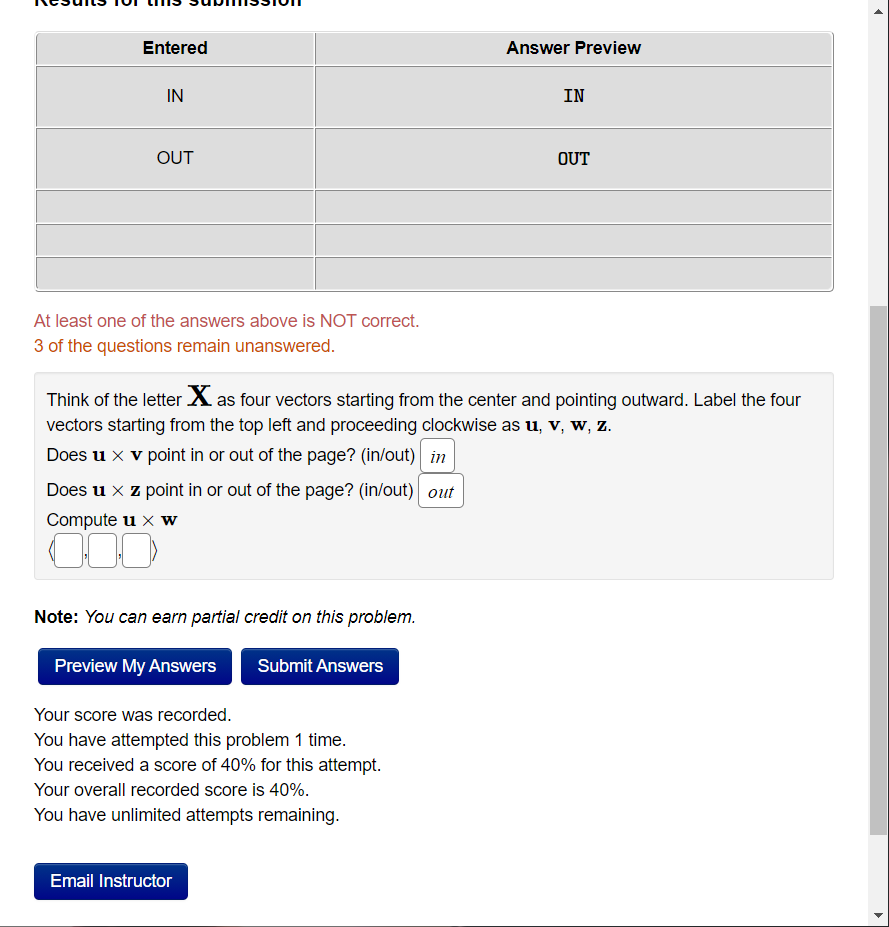889x927 pixels.
Task: Click the Preview My Answers button
Action: coord(134,665)
